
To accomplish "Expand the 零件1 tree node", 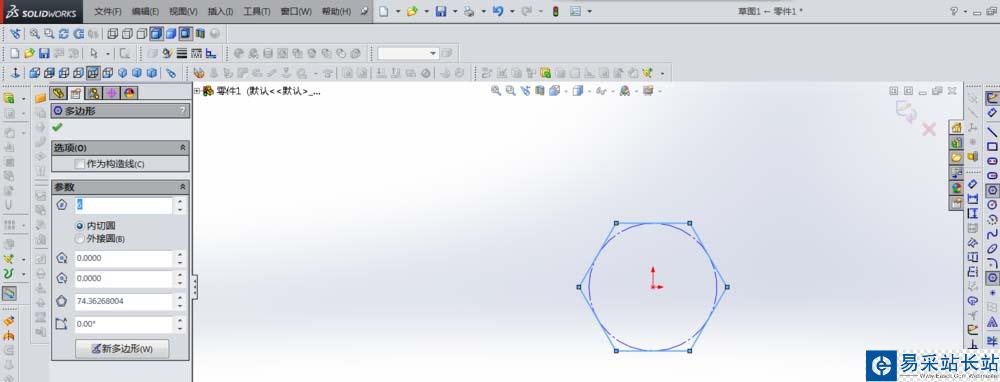I will pos(197,91).
